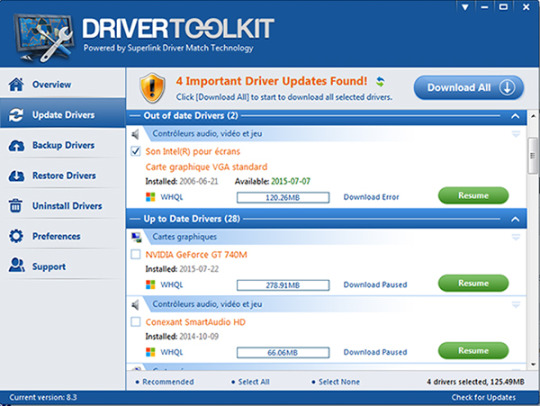Switch to Uninstall Drivers

[63, 205]
